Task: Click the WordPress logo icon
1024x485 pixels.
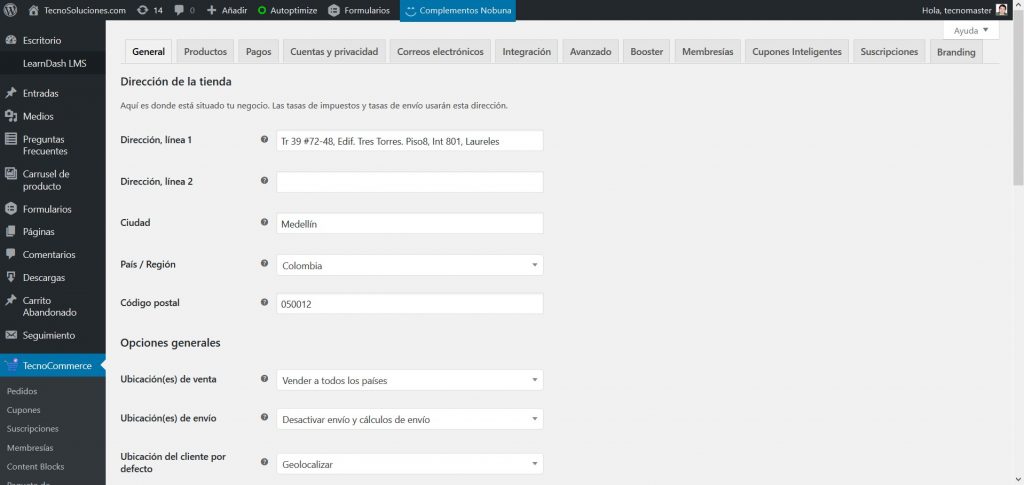Action: point(11,10)
